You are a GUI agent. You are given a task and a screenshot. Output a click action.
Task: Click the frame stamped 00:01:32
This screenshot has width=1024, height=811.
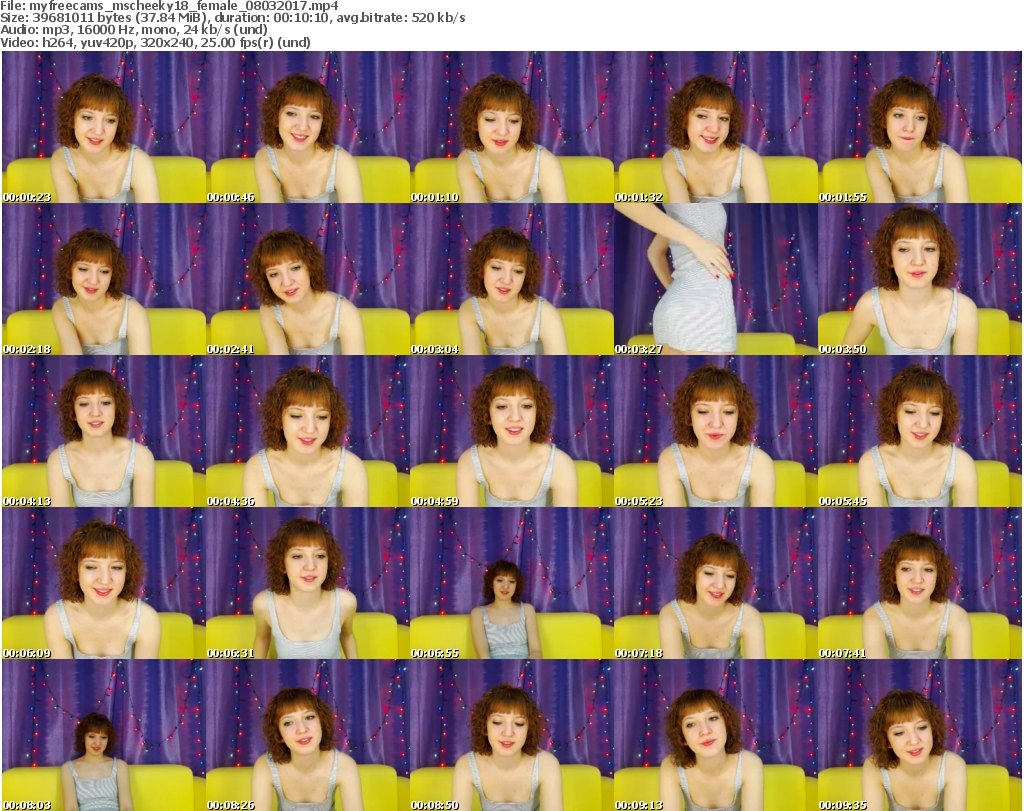[715, 127]
